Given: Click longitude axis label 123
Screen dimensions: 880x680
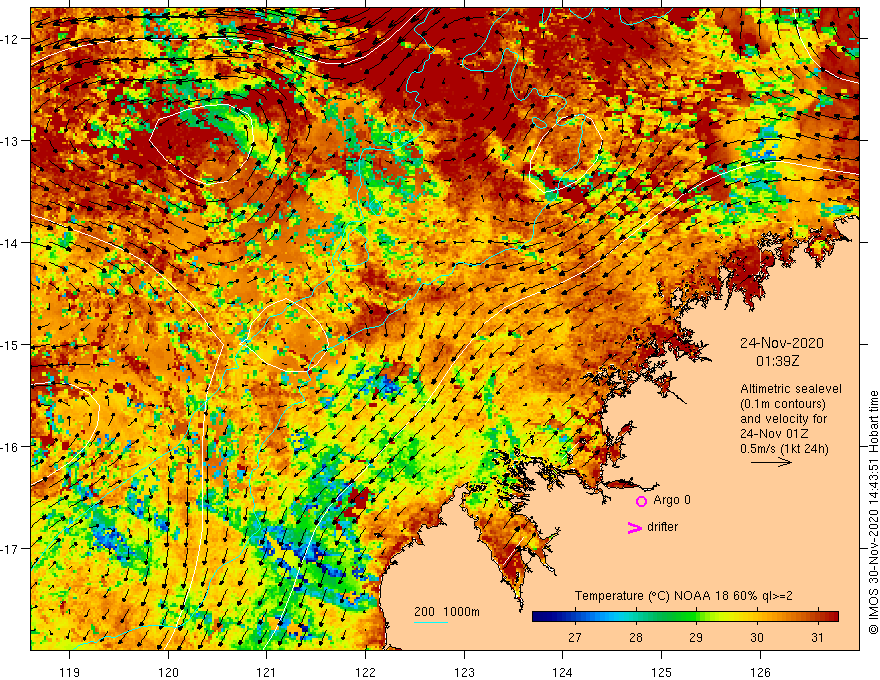Looking at the screenshot, I should 464,672.
